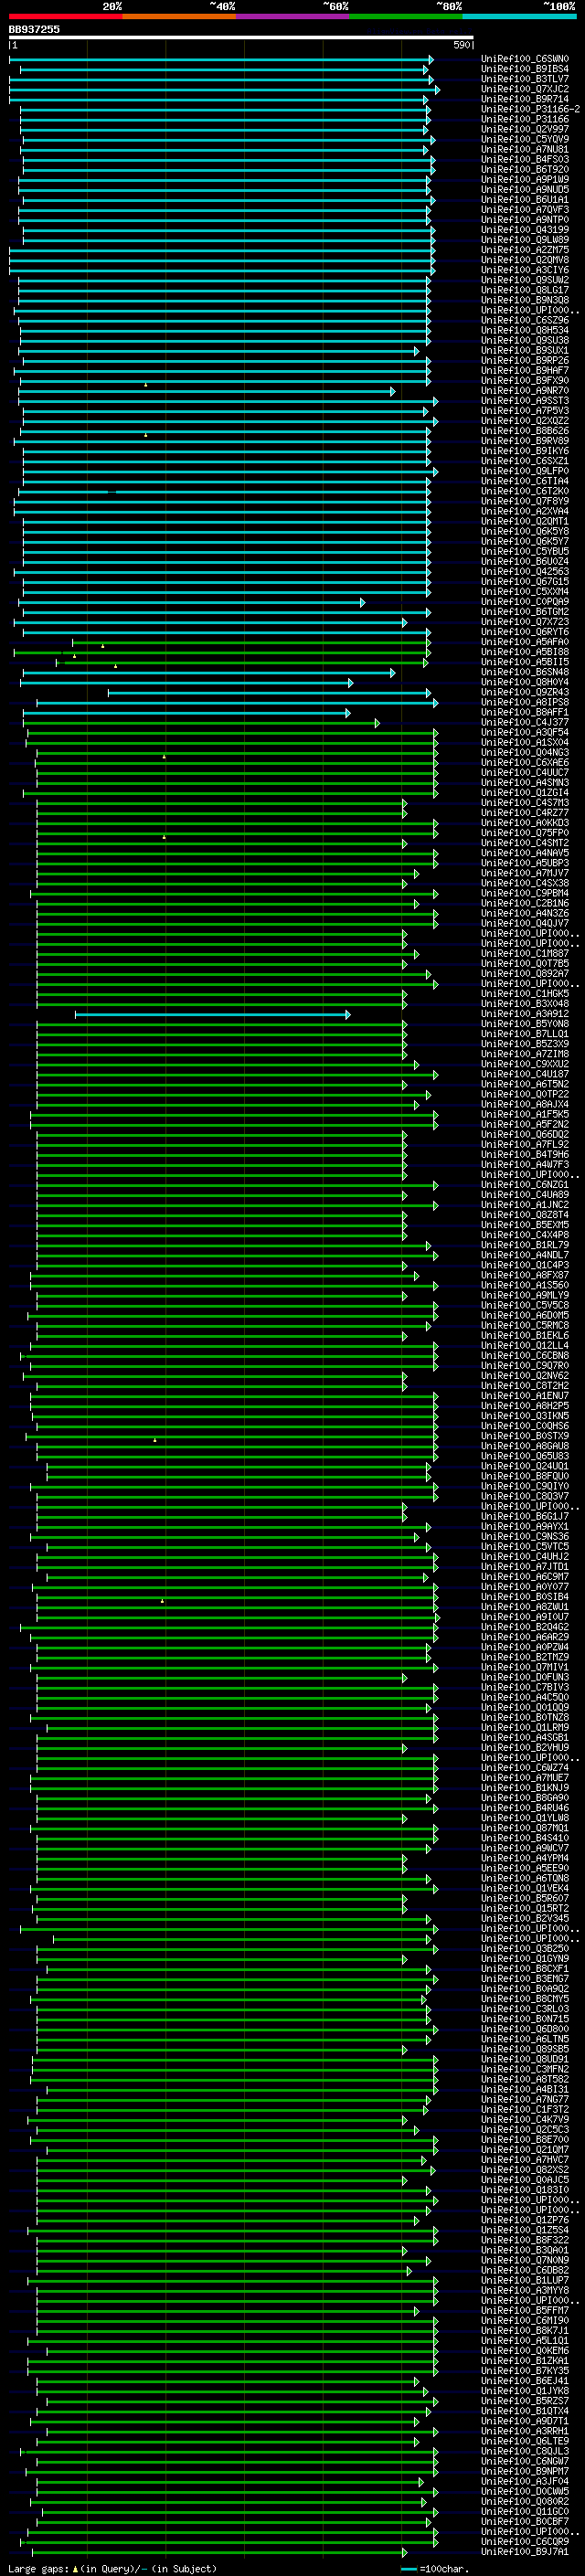This screenshot has width=585, height=2576.
Task: Open the UniRef100_Q7XJC2 entry
Action: 525,89
